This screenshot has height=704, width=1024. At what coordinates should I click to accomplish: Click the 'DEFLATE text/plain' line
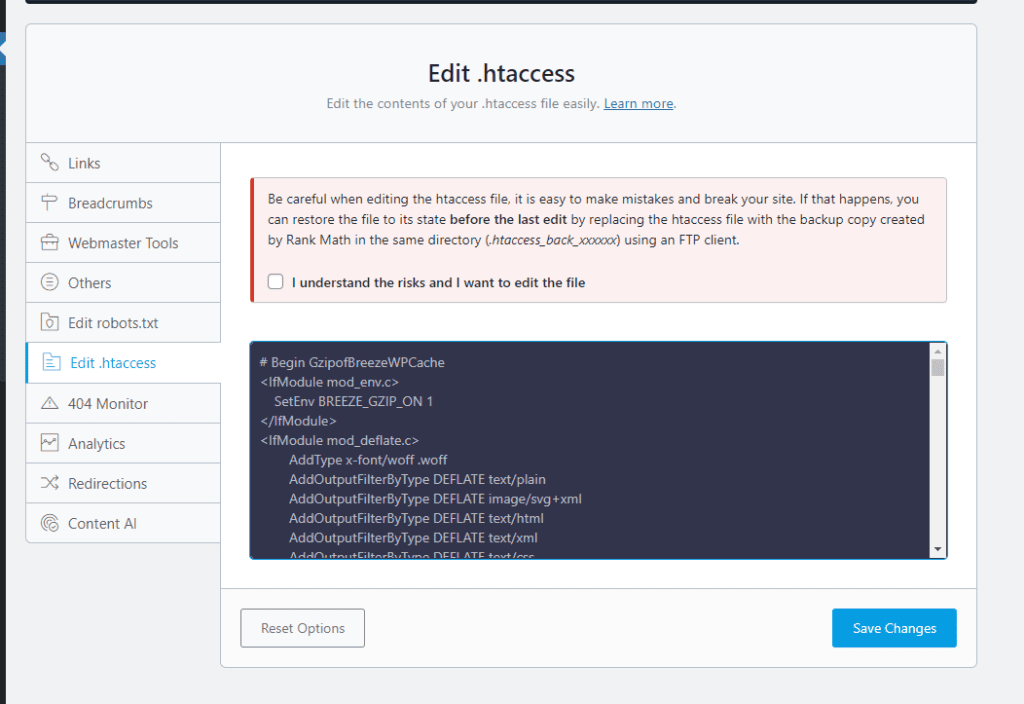(417, 479)
